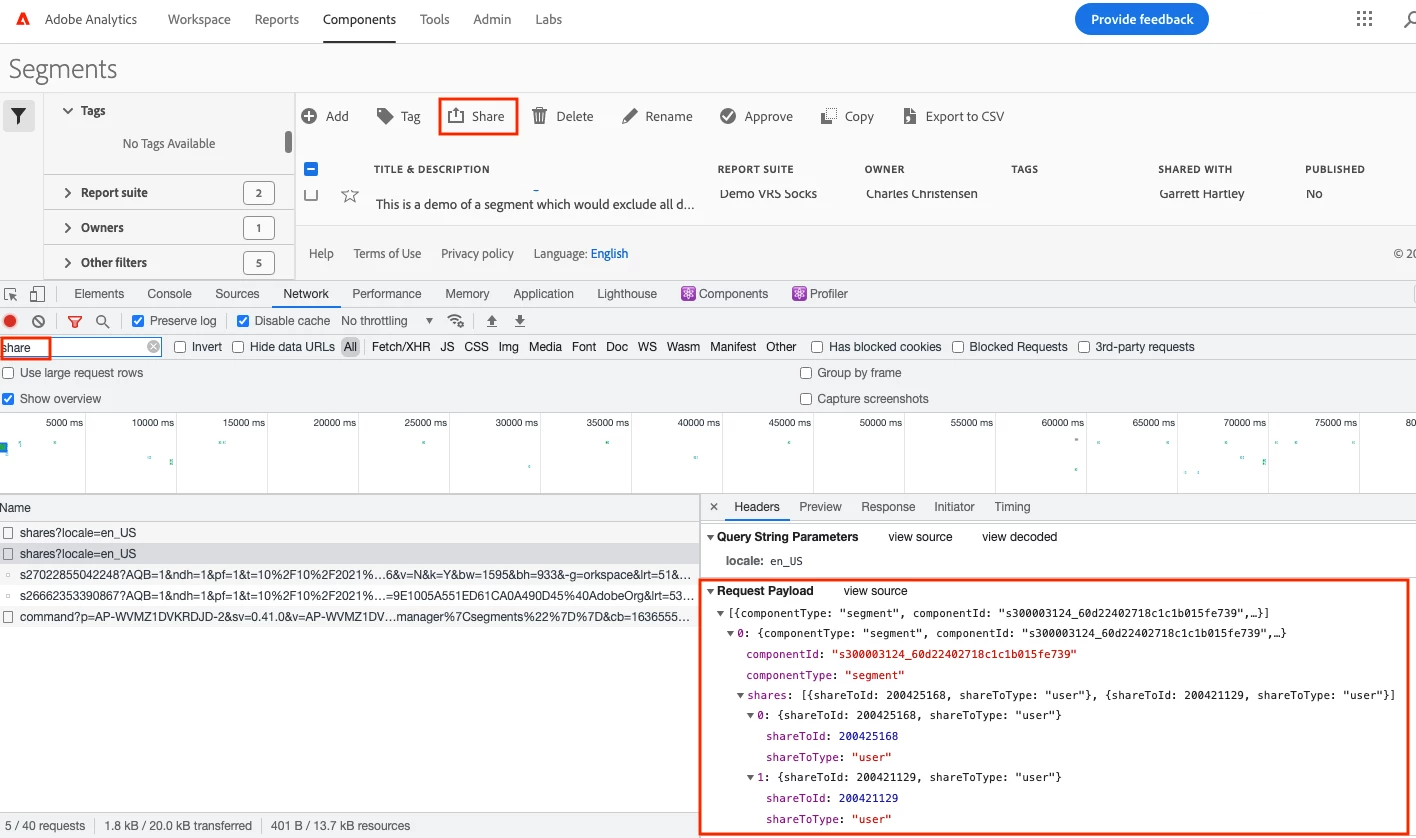Viewport: 1416px width, 838px height.
Task: Open the Workspace menu
Action: point(199,19)
